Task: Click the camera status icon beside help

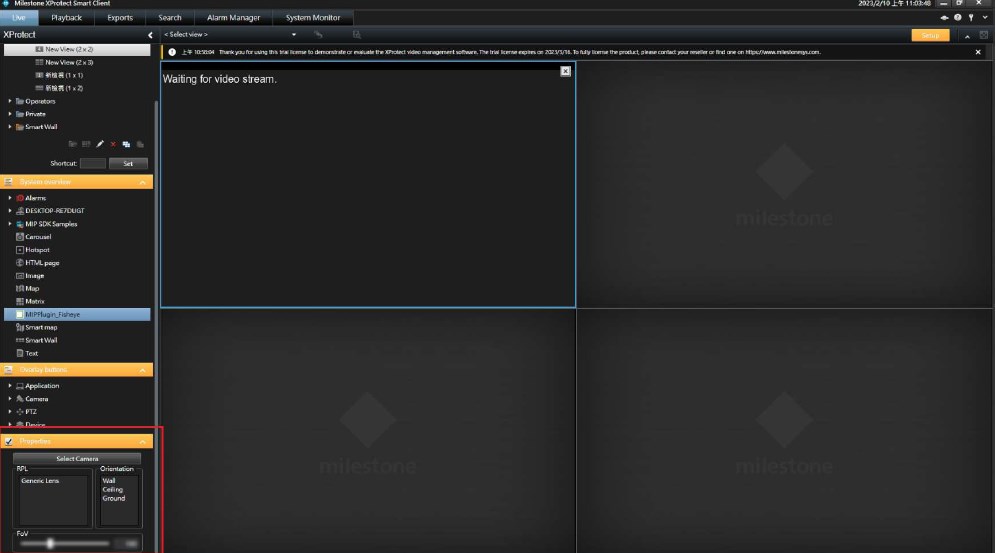Action: (x=944, y=18)
